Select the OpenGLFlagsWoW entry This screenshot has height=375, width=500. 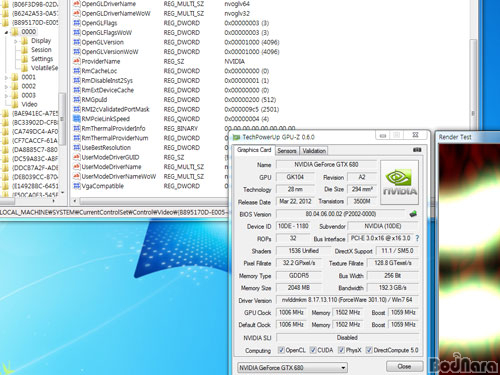click(107, 33)
